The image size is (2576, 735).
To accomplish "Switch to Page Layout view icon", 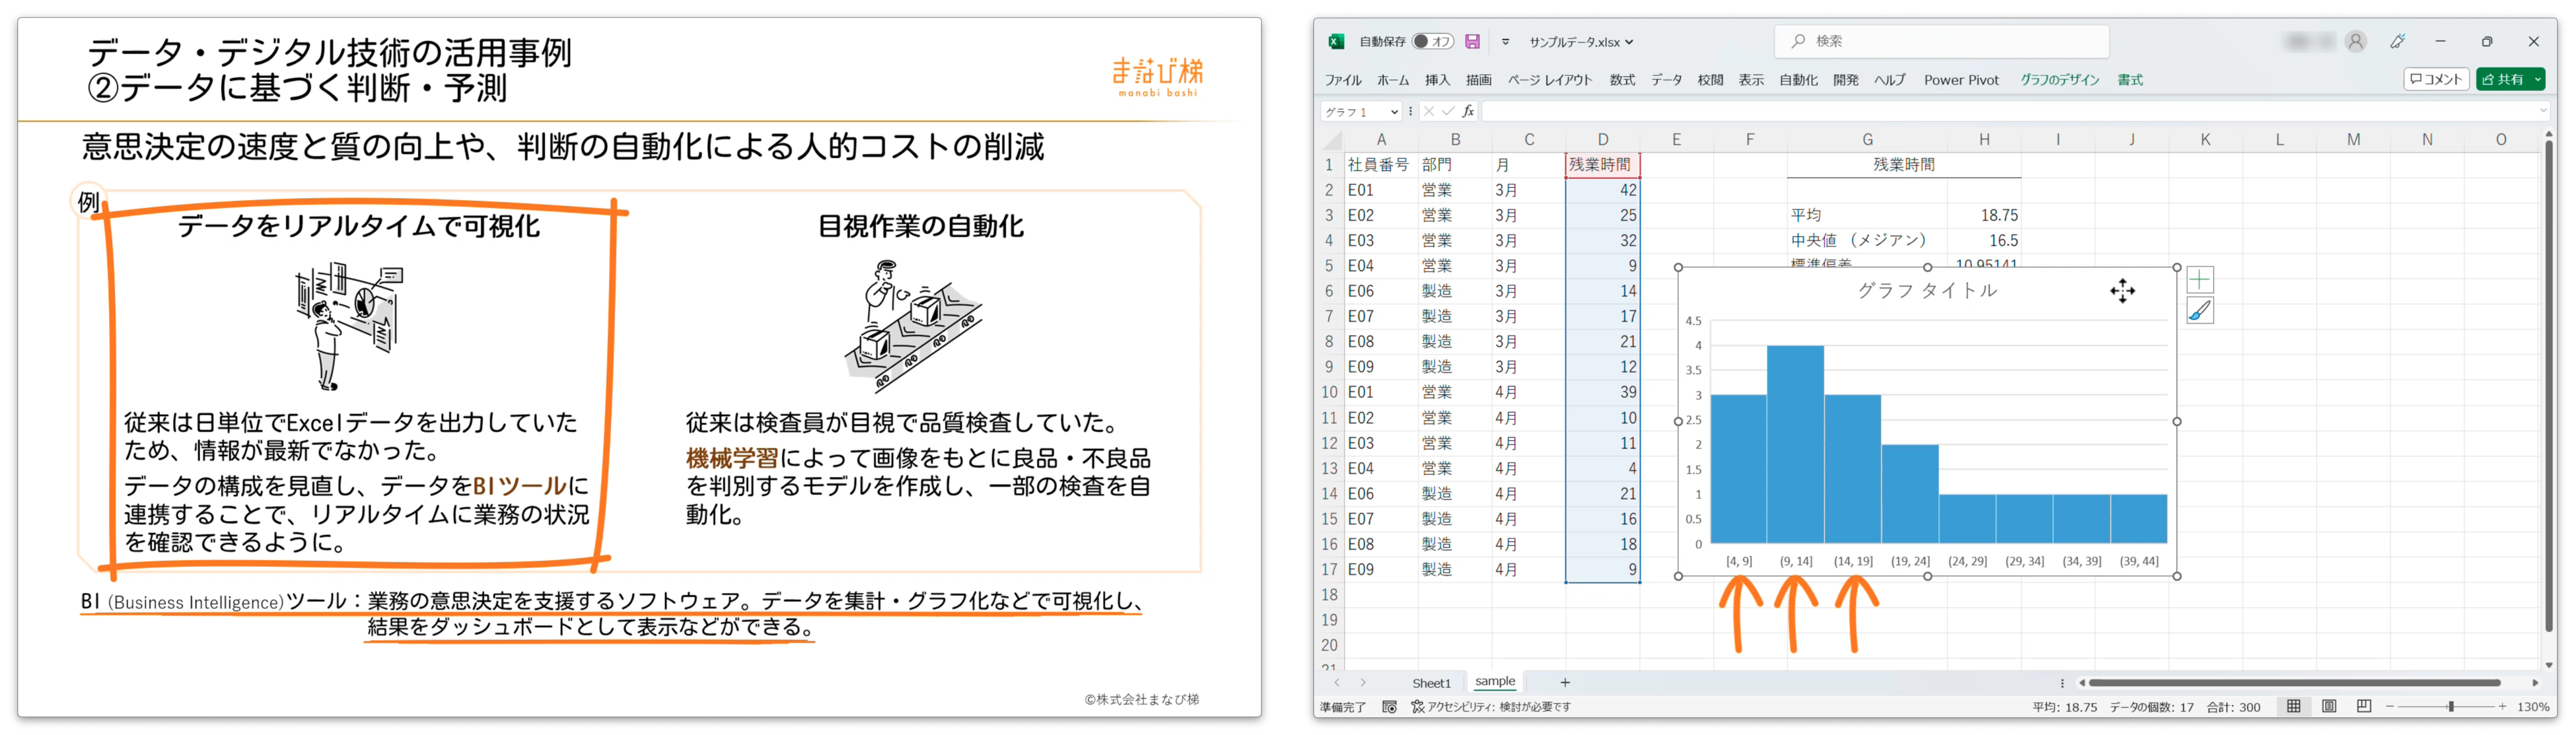I will coord(2329,707).
